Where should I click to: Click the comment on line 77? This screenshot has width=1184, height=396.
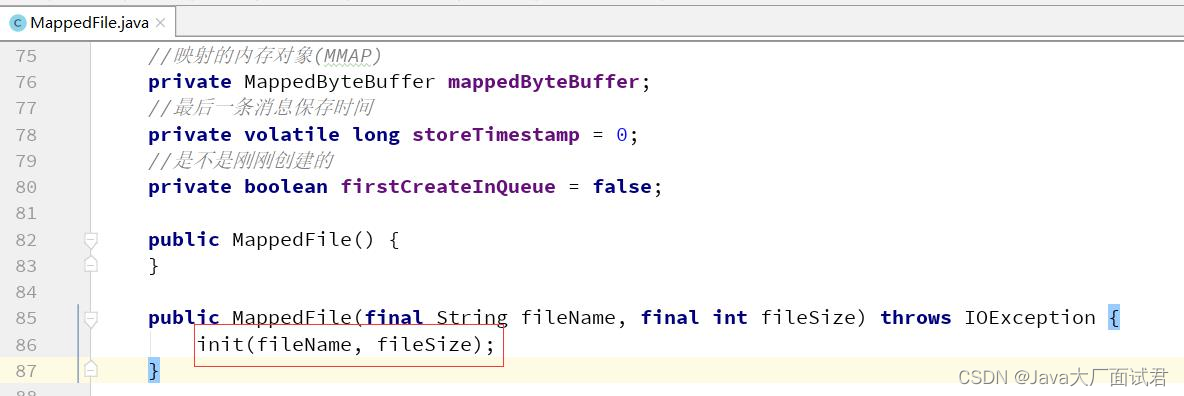coord(261,108)
